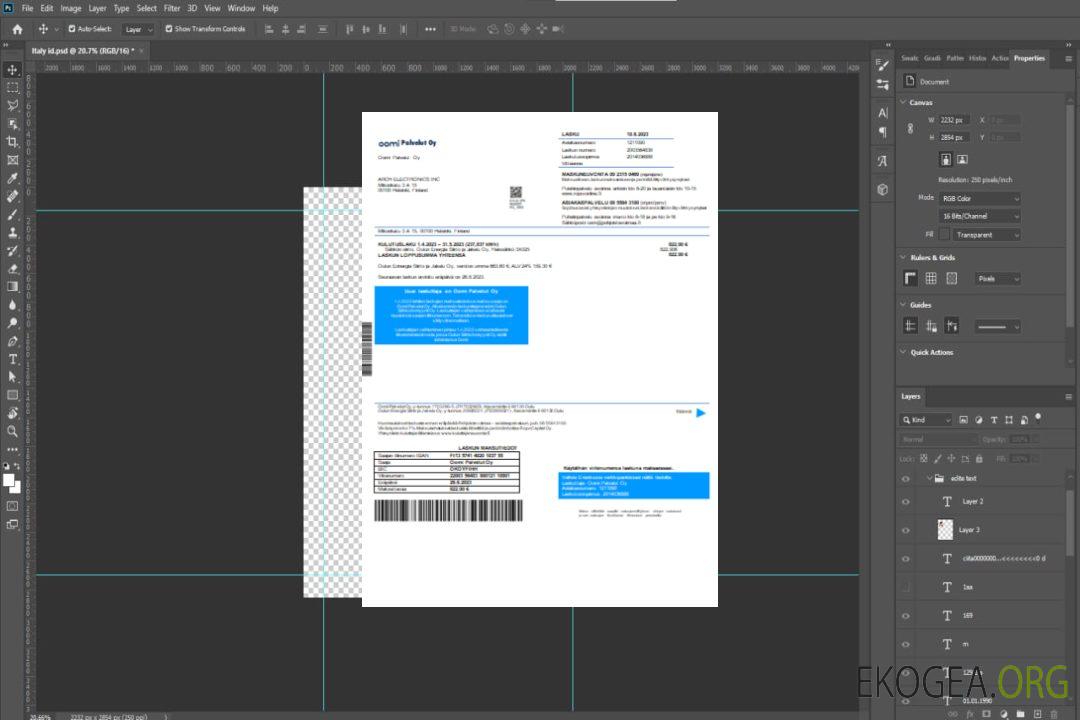Image resolution: width=1080 pixels, height=720 pixels.
Task: Click the Home icon in options bar
Action: pos(17,29)
